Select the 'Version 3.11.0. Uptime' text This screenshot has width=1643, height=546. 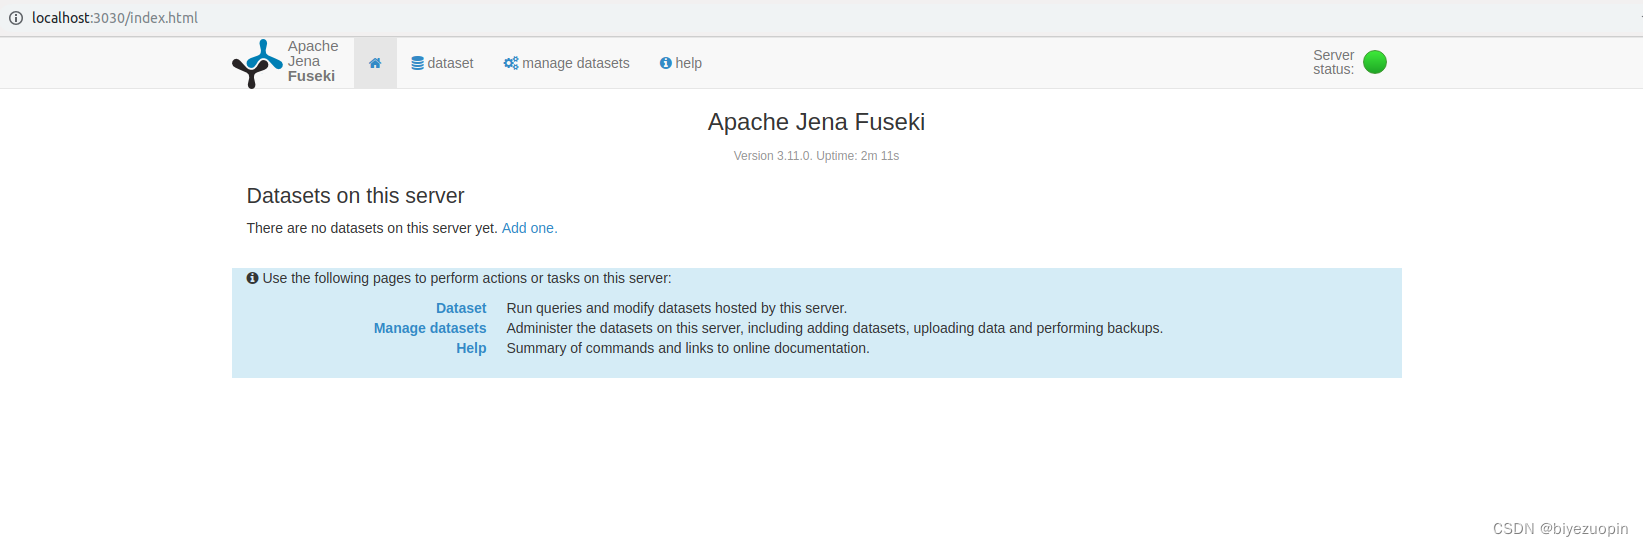click(816, 156)
